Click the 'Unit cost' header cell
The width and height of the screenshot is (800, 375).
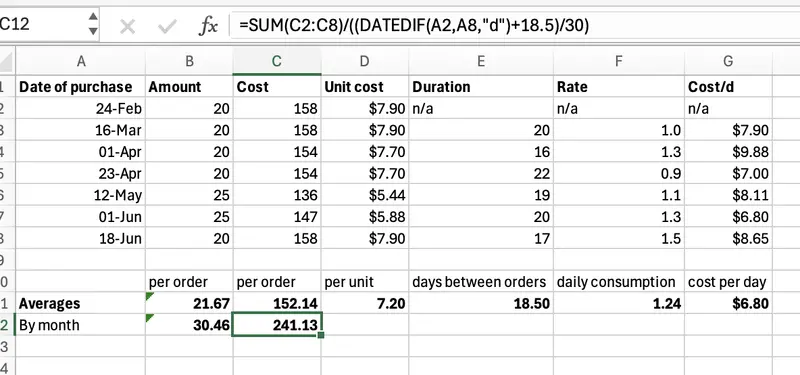click(x=364, y=87)
